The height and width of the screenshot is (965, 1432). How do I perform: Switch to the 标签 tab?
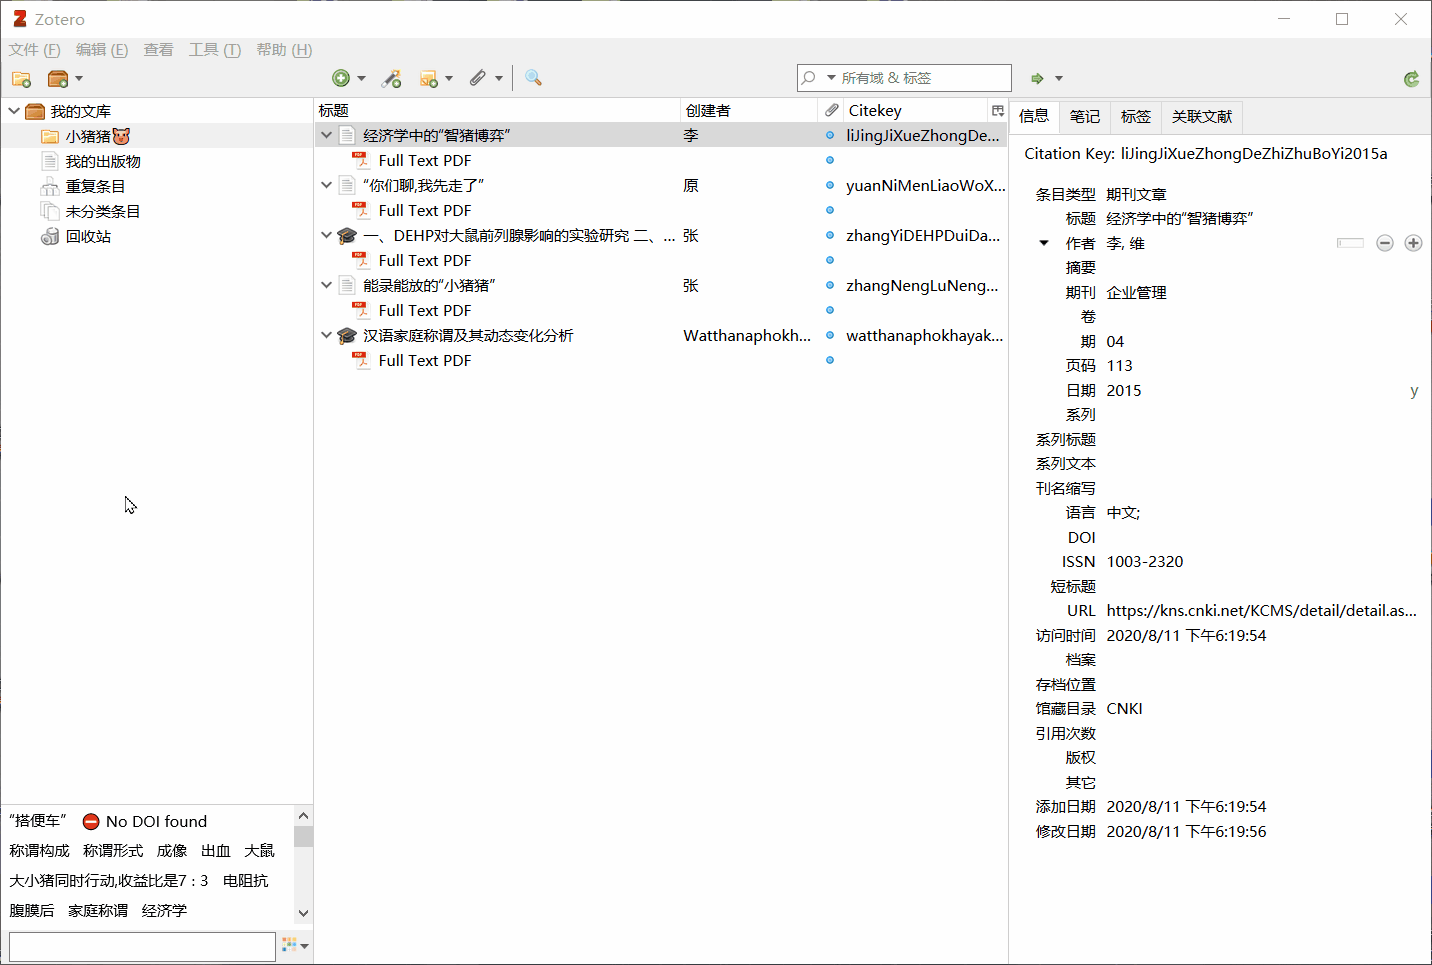click(x=1135, y=116)
